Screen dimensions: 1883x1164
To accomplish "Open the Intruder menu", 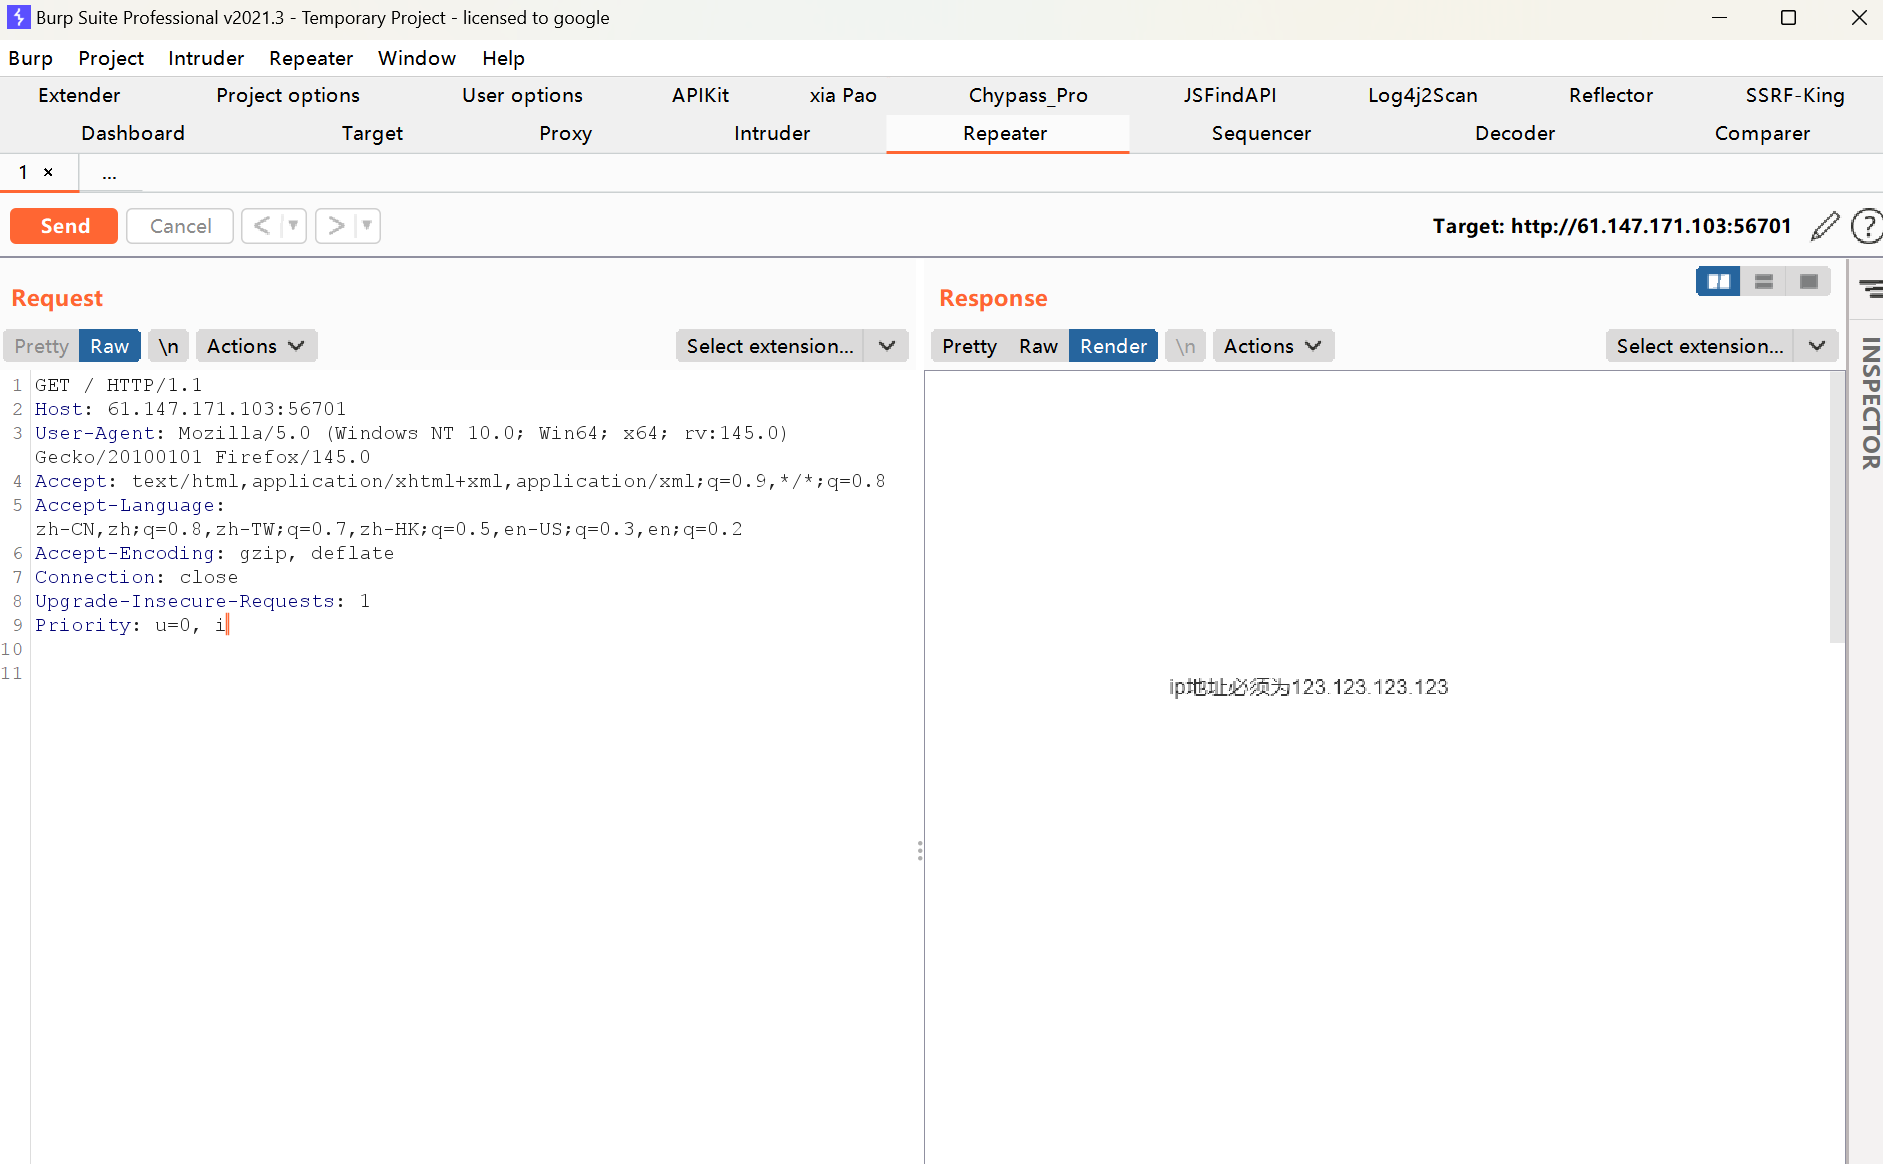I will pos(206,58).
